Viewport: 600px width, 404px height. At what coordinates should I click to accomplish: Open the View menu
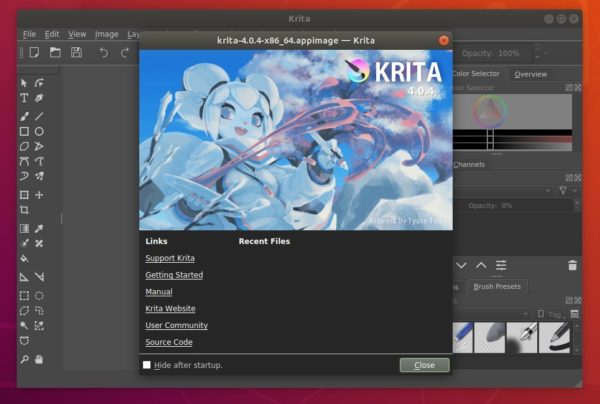coord(77,34)
